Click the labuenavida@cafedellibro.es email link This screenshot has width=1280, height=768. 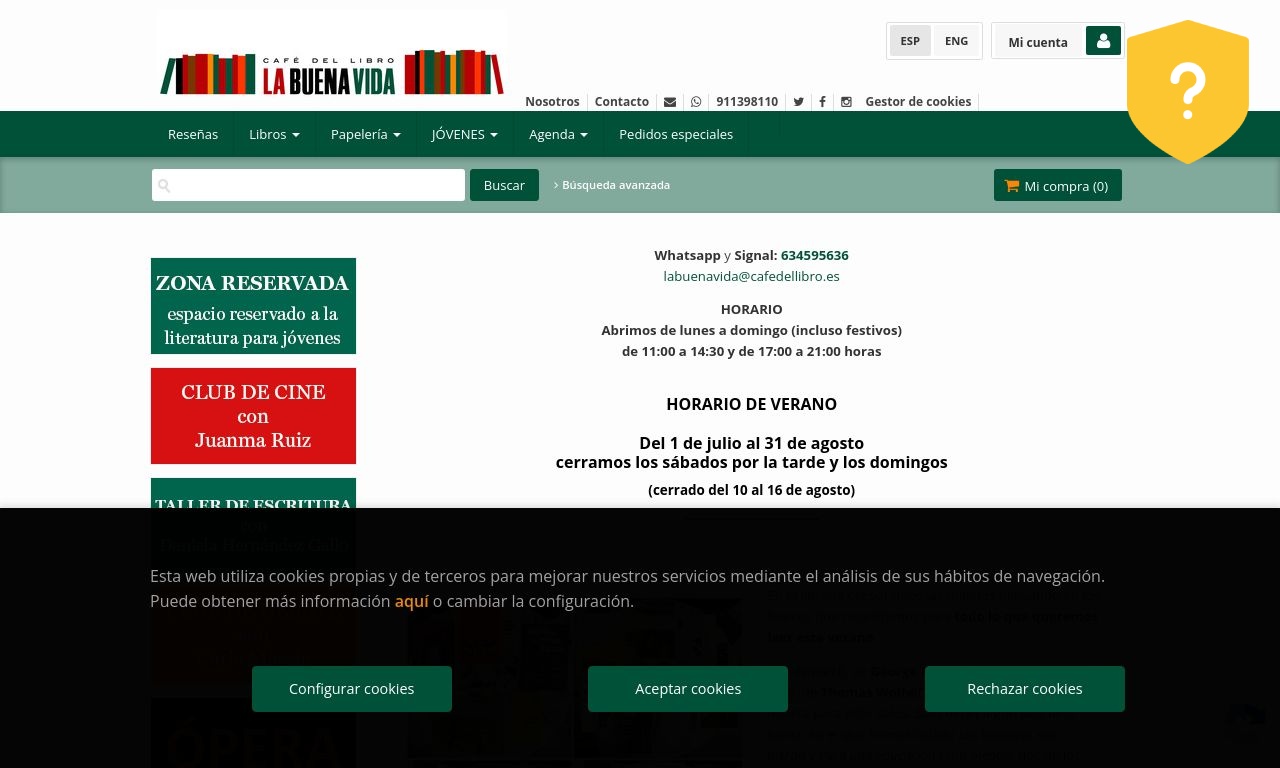[752, 276]
